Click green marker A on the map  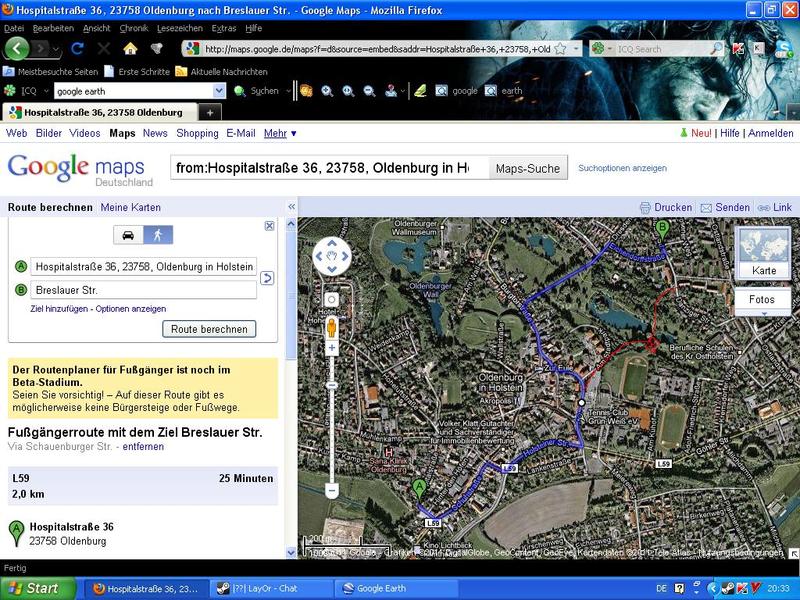click(419, 490)
